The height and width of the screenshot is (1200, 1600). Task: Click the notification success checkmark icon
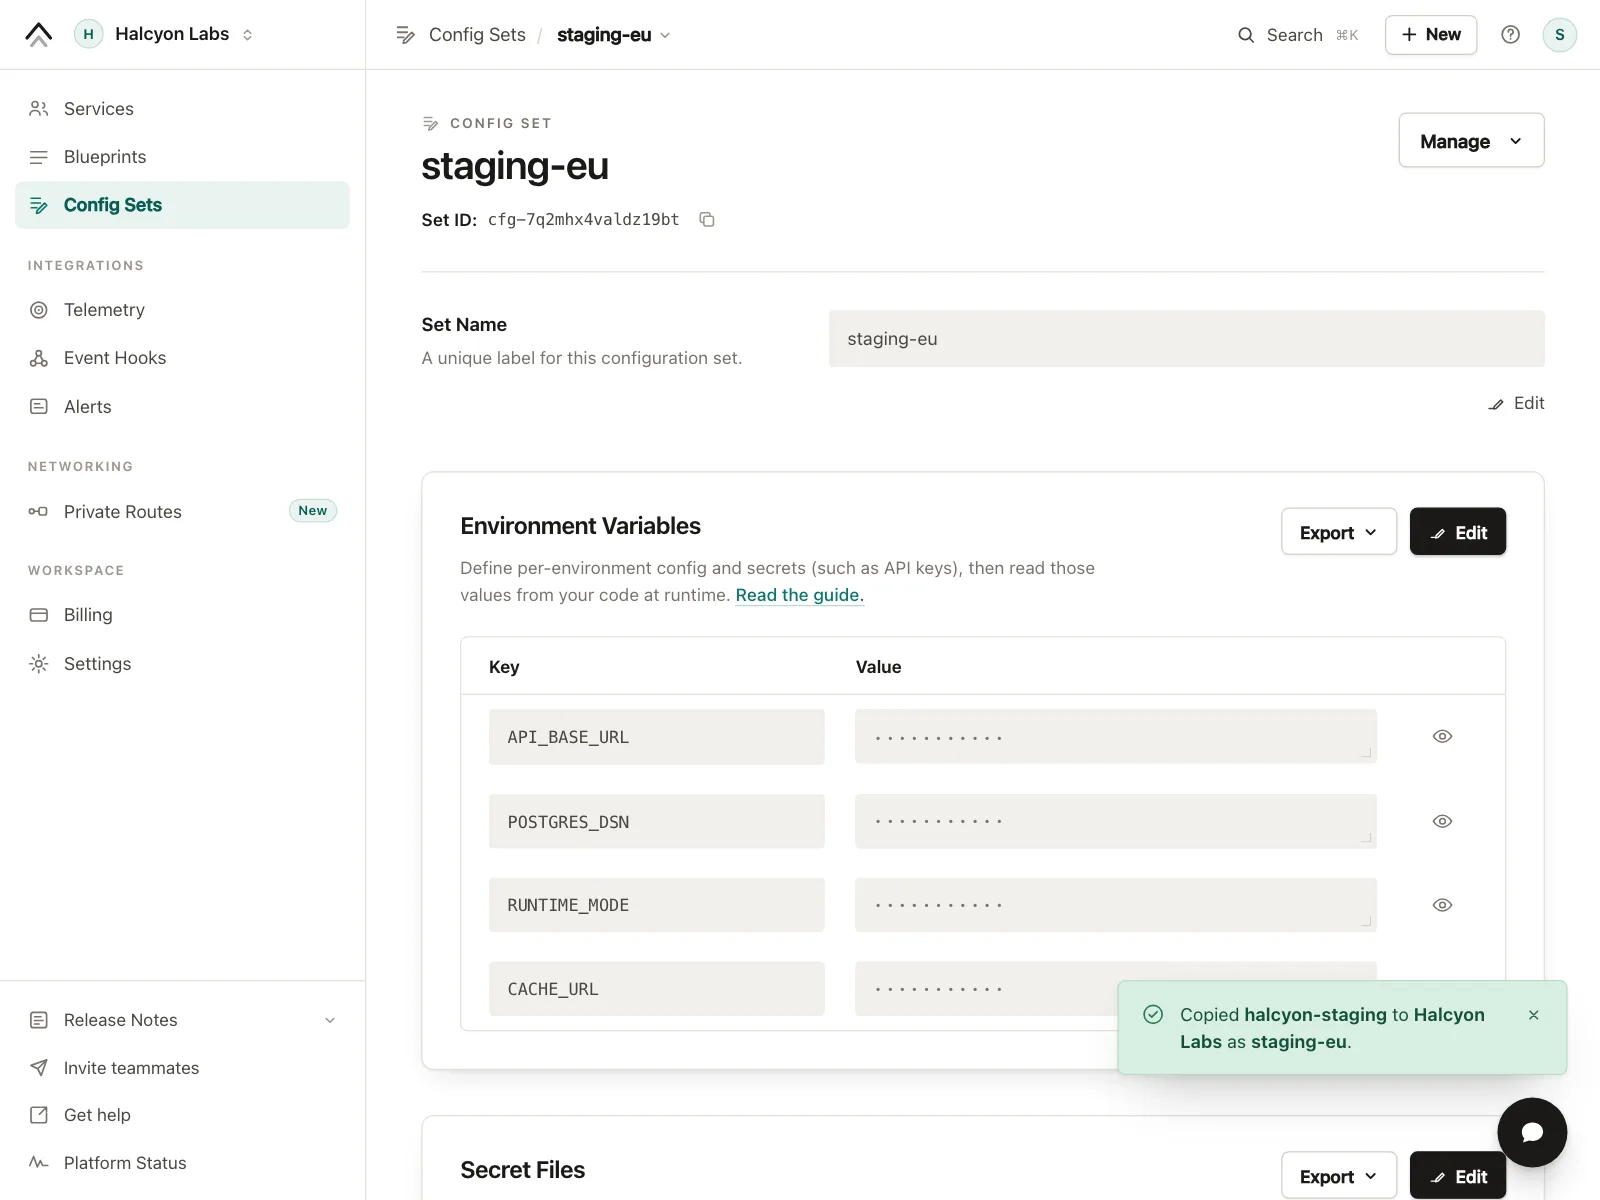coord(1153,1015)
